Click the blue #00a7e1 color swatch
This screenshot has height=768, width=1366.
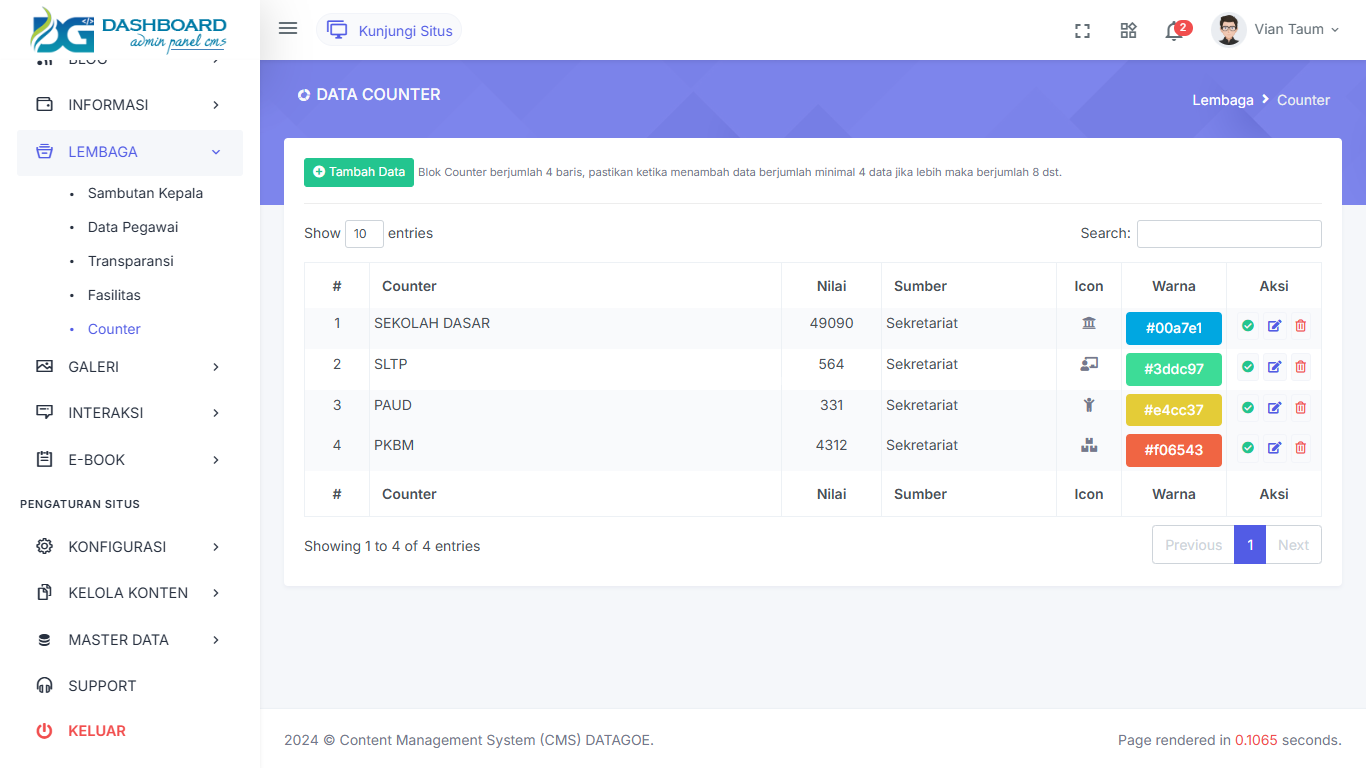[x=1173, y=327]
